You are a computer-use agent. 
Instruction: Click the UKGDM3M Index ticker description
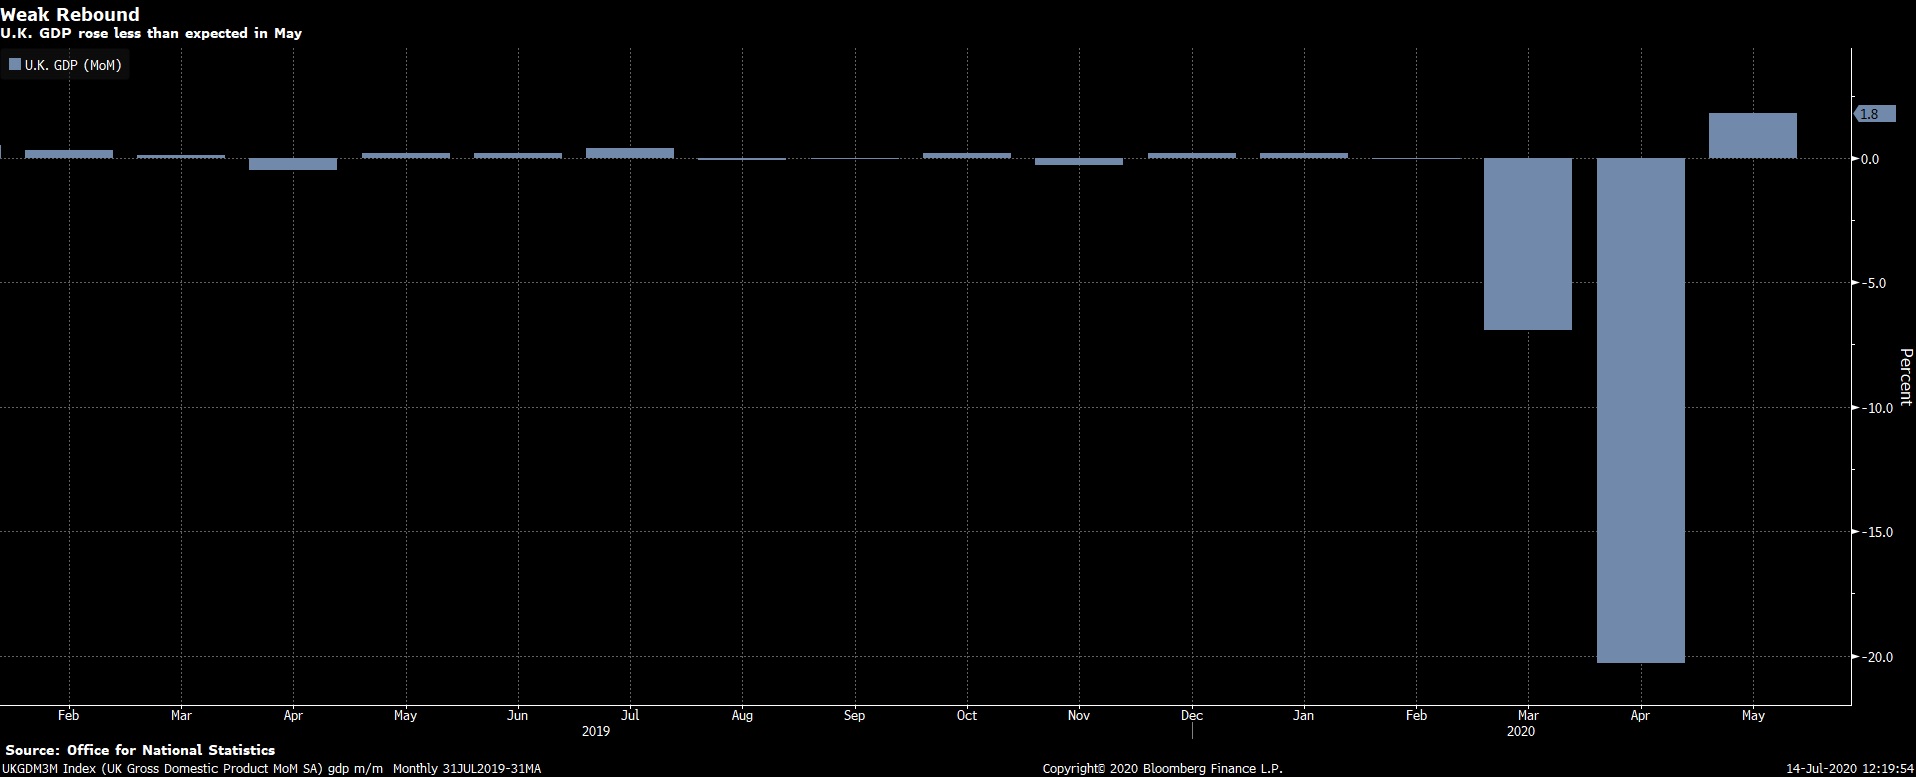tap(270, 768)
